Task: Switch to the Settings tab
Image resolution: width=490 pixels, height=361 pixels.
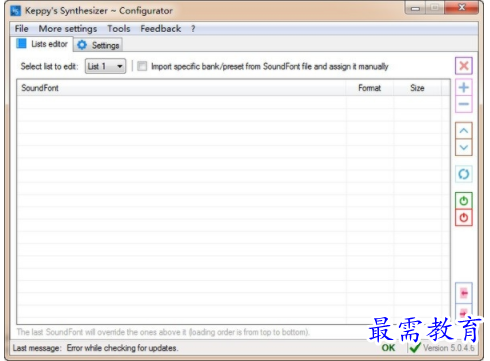Action: [98, 45]
